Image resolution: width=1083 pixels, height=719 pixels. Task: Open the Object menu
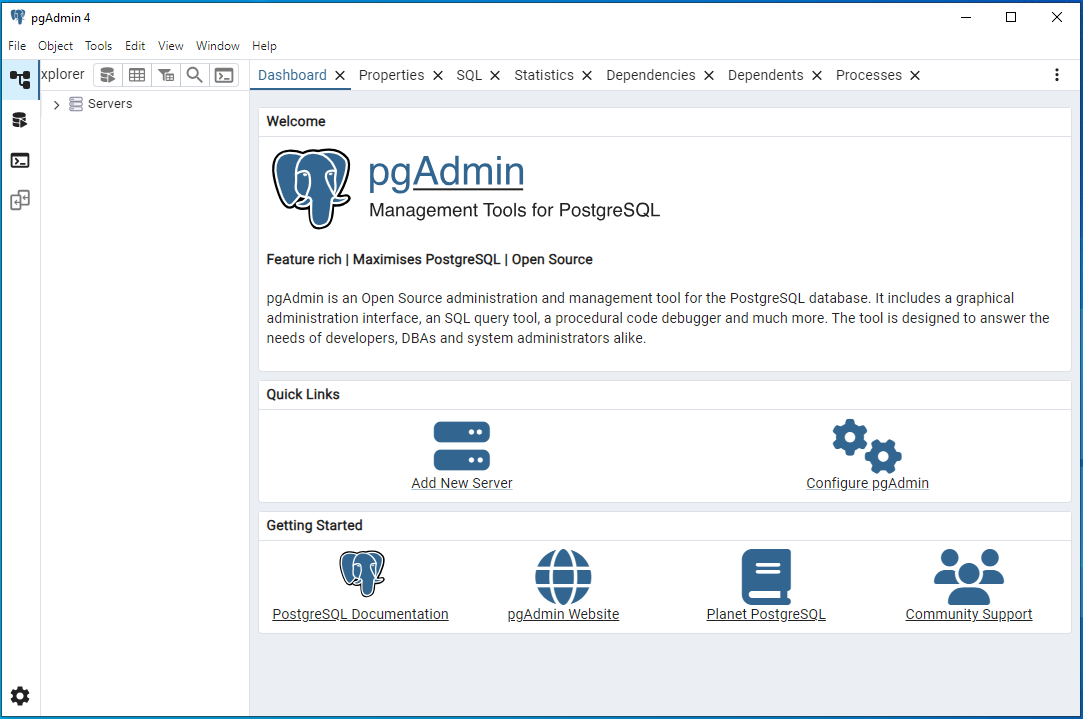pyautogui.click(x=55, y=46)
